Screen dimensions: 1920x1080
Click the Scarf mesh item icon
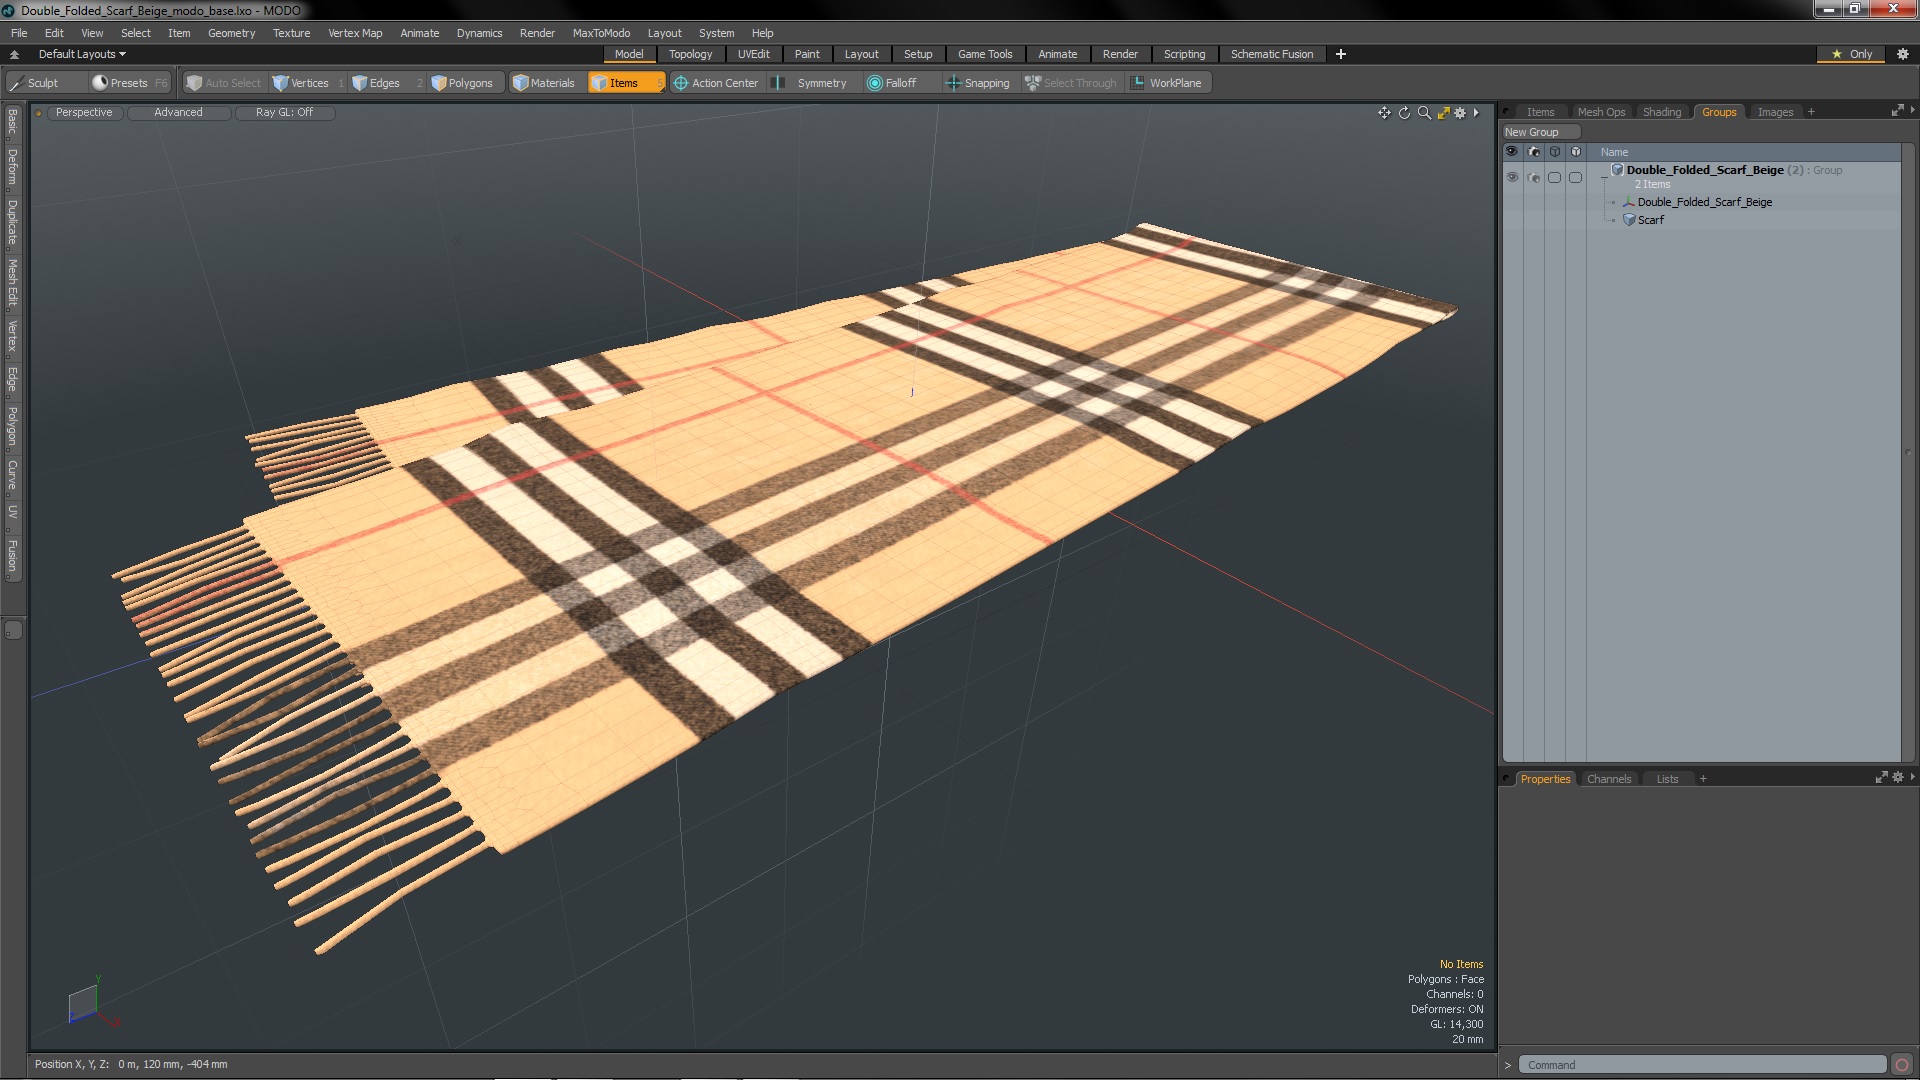pyautogui.click(x=1629, y=220)
